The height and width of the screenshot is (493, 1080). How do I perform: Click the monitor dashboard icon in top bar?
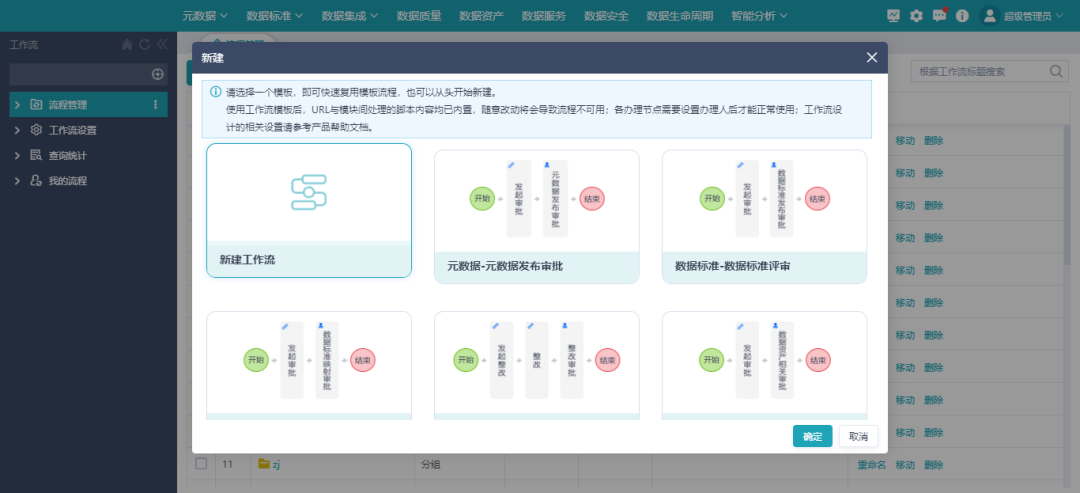[893, 16]
